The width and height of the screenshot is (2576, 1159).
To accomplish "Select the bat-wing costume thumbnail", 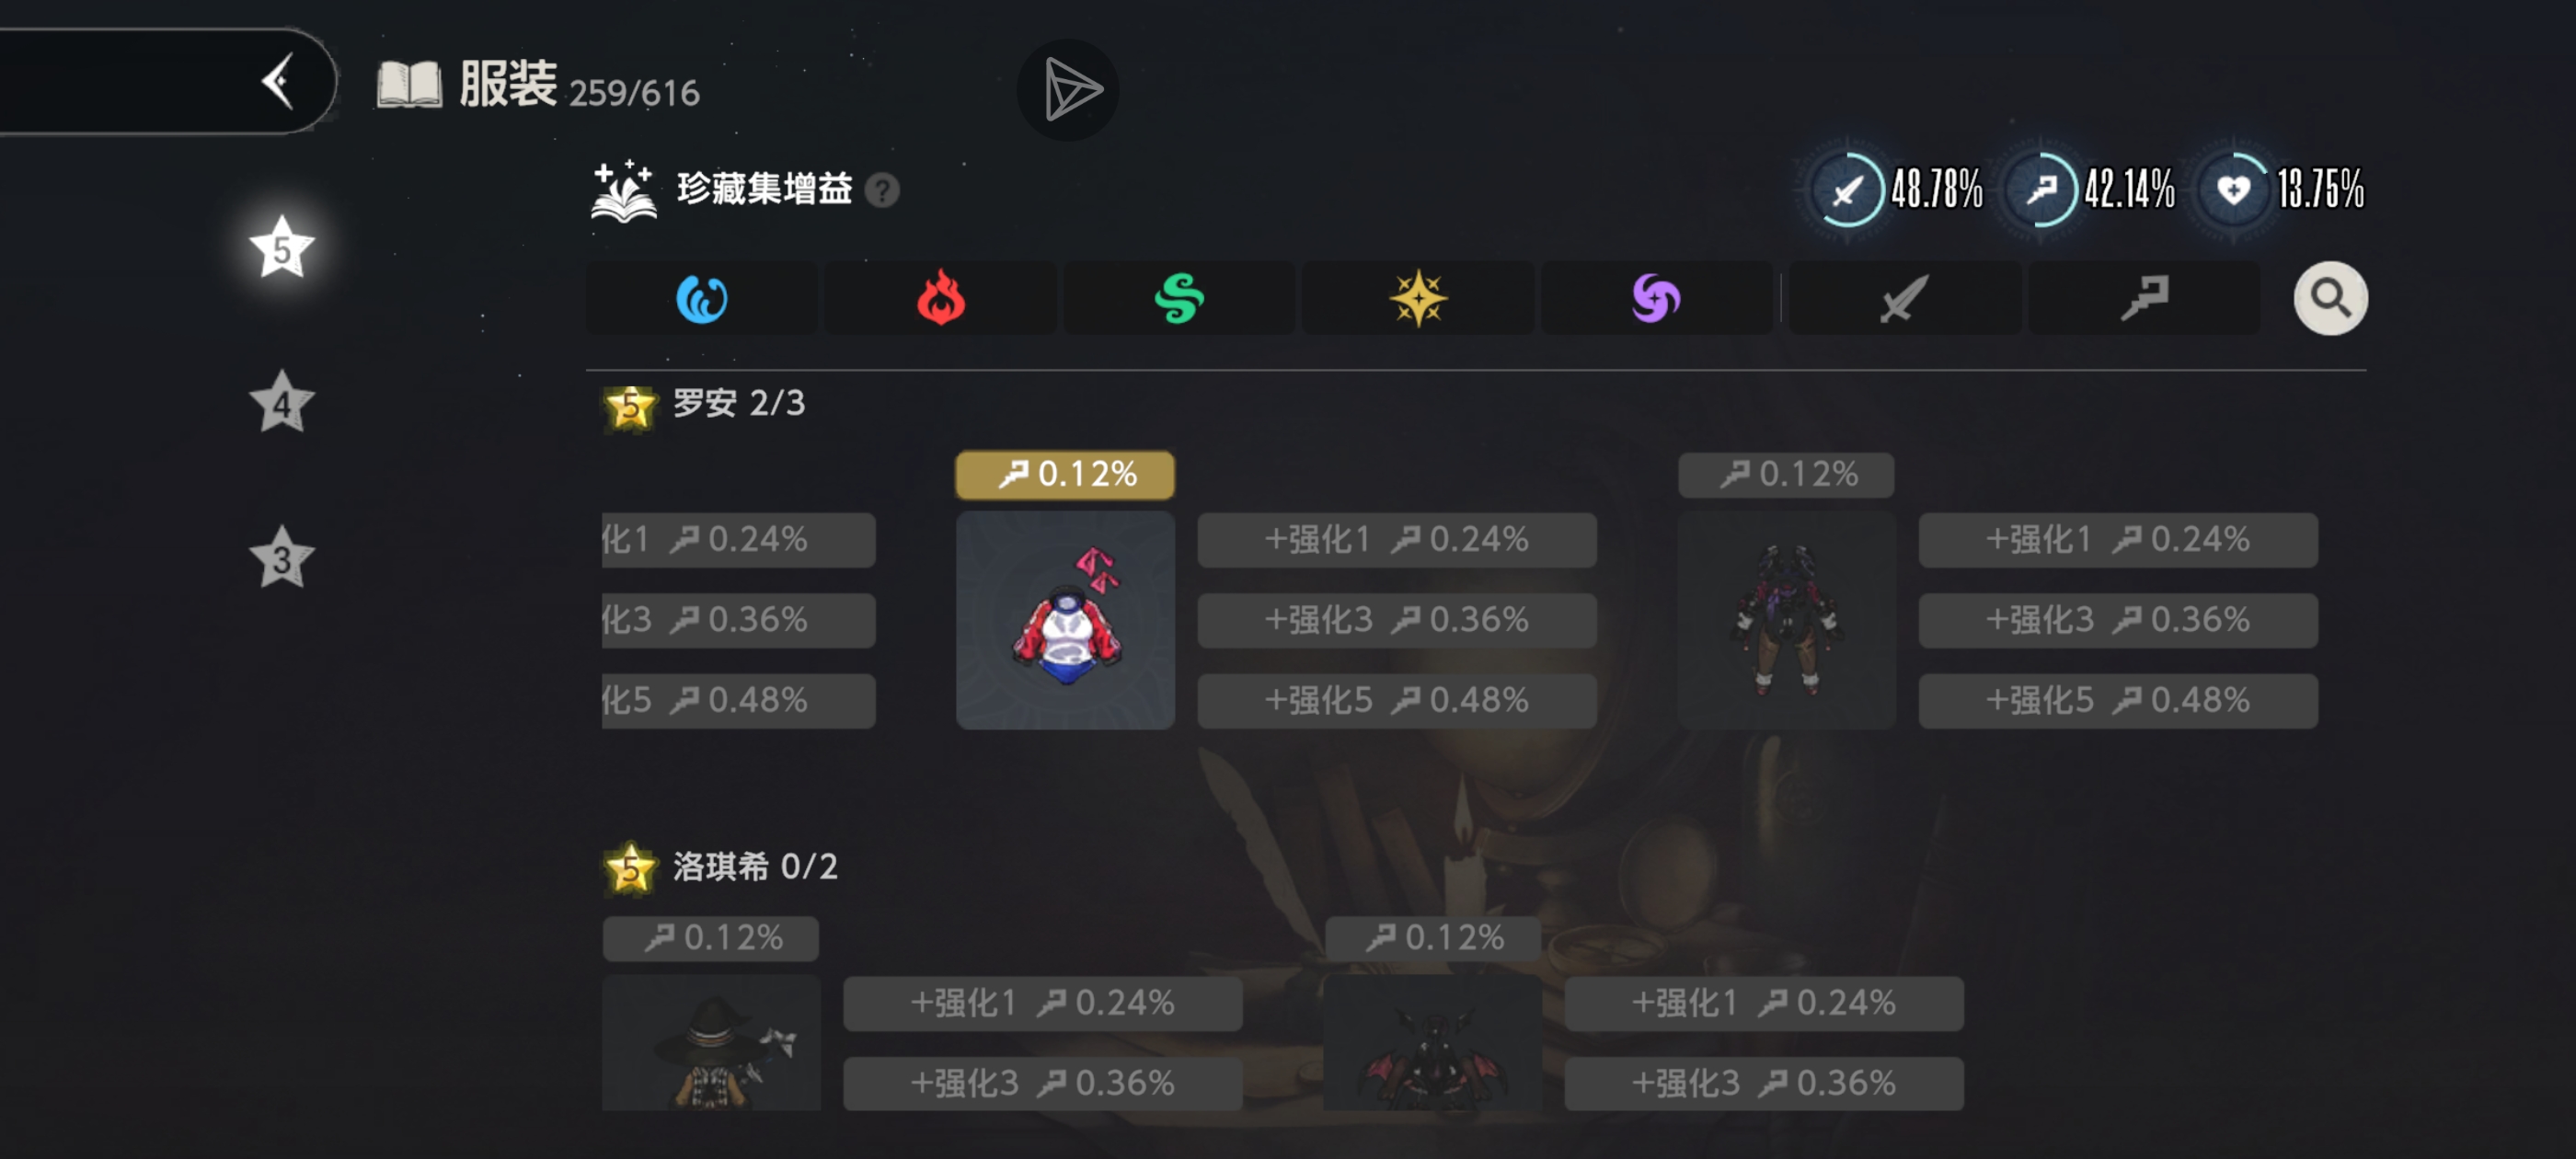I will 1432,1043.
